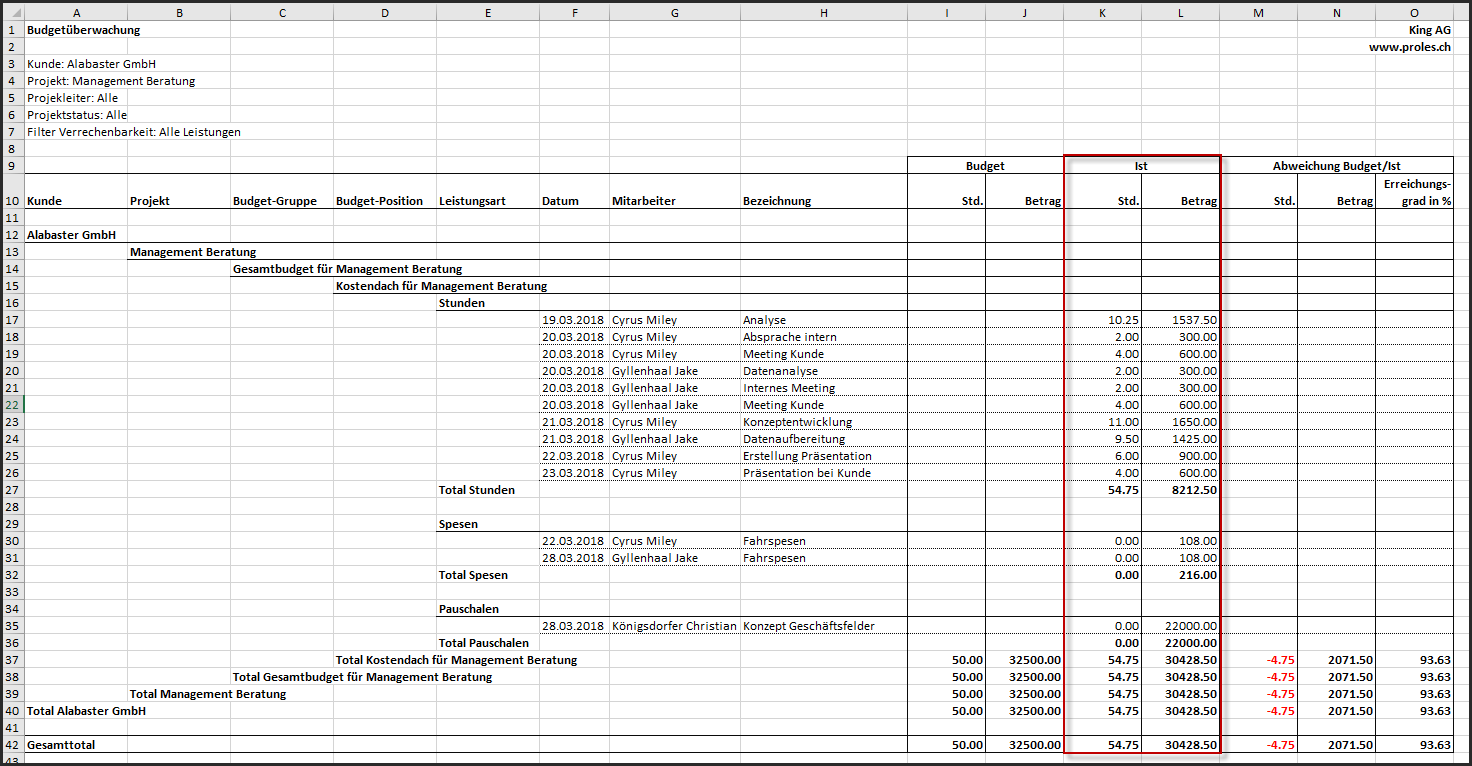
Task: Click the Mitarbeiter column heading
Action: tap(644, 201)
